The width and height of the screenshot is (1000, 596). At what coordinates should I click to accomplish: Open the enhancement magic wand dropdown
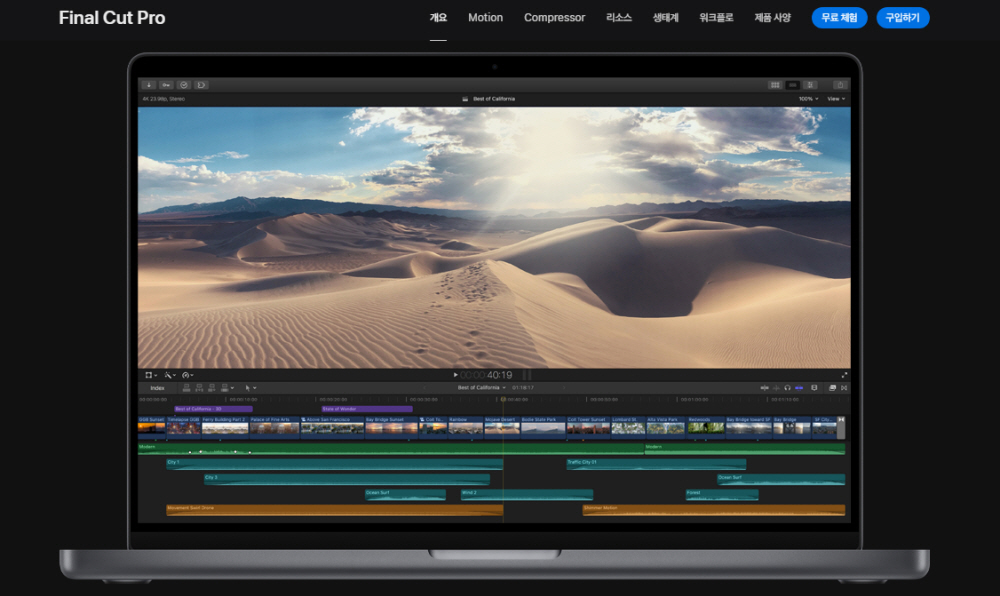pyautogui.click(x=170, y=375)
